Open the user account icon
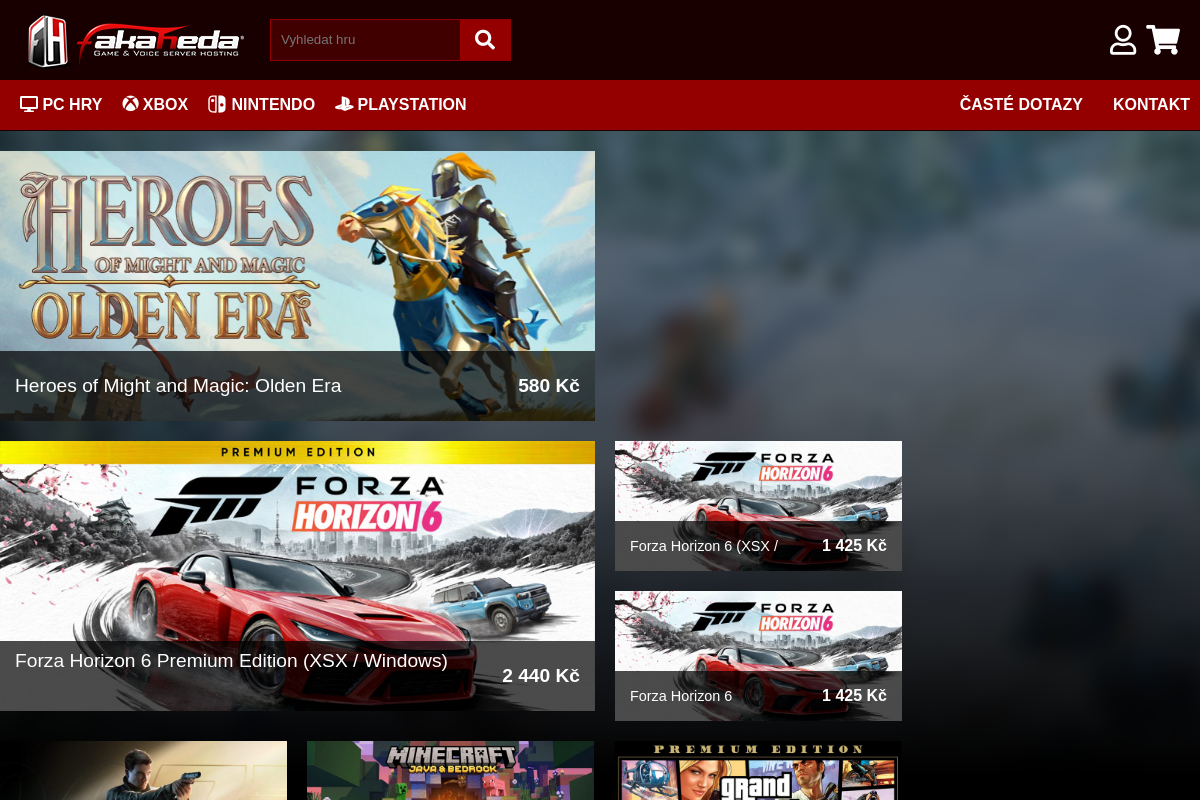This screenshot has width=1200, height=800. (x=1123, y=40)
